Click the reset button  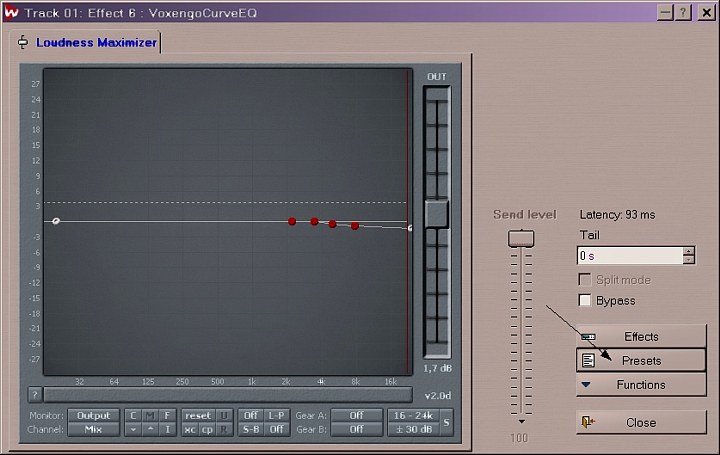point(198,416)
